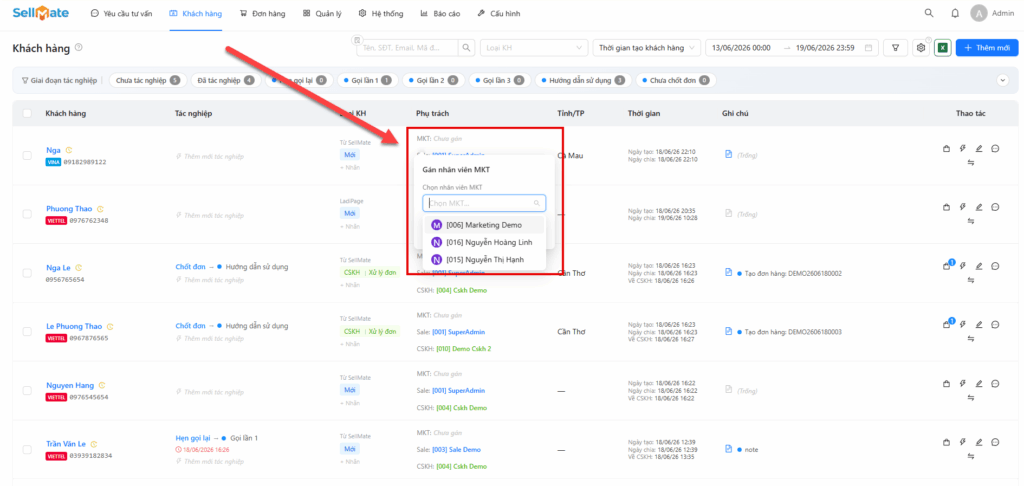Open the note icon in Nga's Ghi chú
Image resolution: width=1024 pixels, height=486 pixels.
pyautogui.click(x=728, y=155)
